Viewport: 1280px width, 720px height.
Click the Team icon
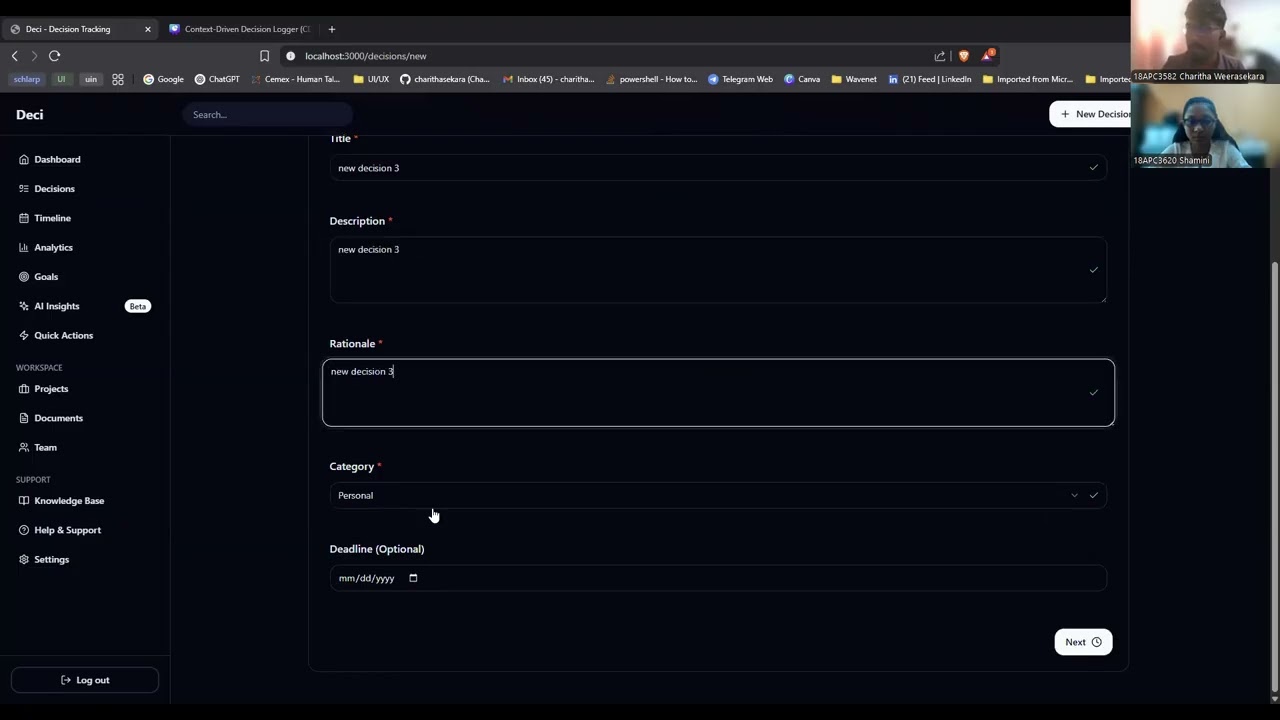(24, 447)
